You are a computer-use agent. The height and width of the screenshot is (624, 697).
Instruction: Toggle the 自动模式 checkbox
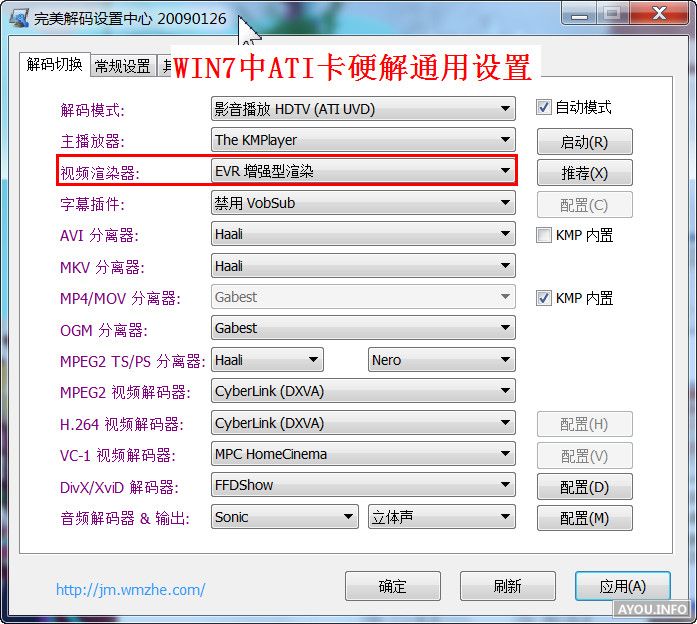click(544, 107)
